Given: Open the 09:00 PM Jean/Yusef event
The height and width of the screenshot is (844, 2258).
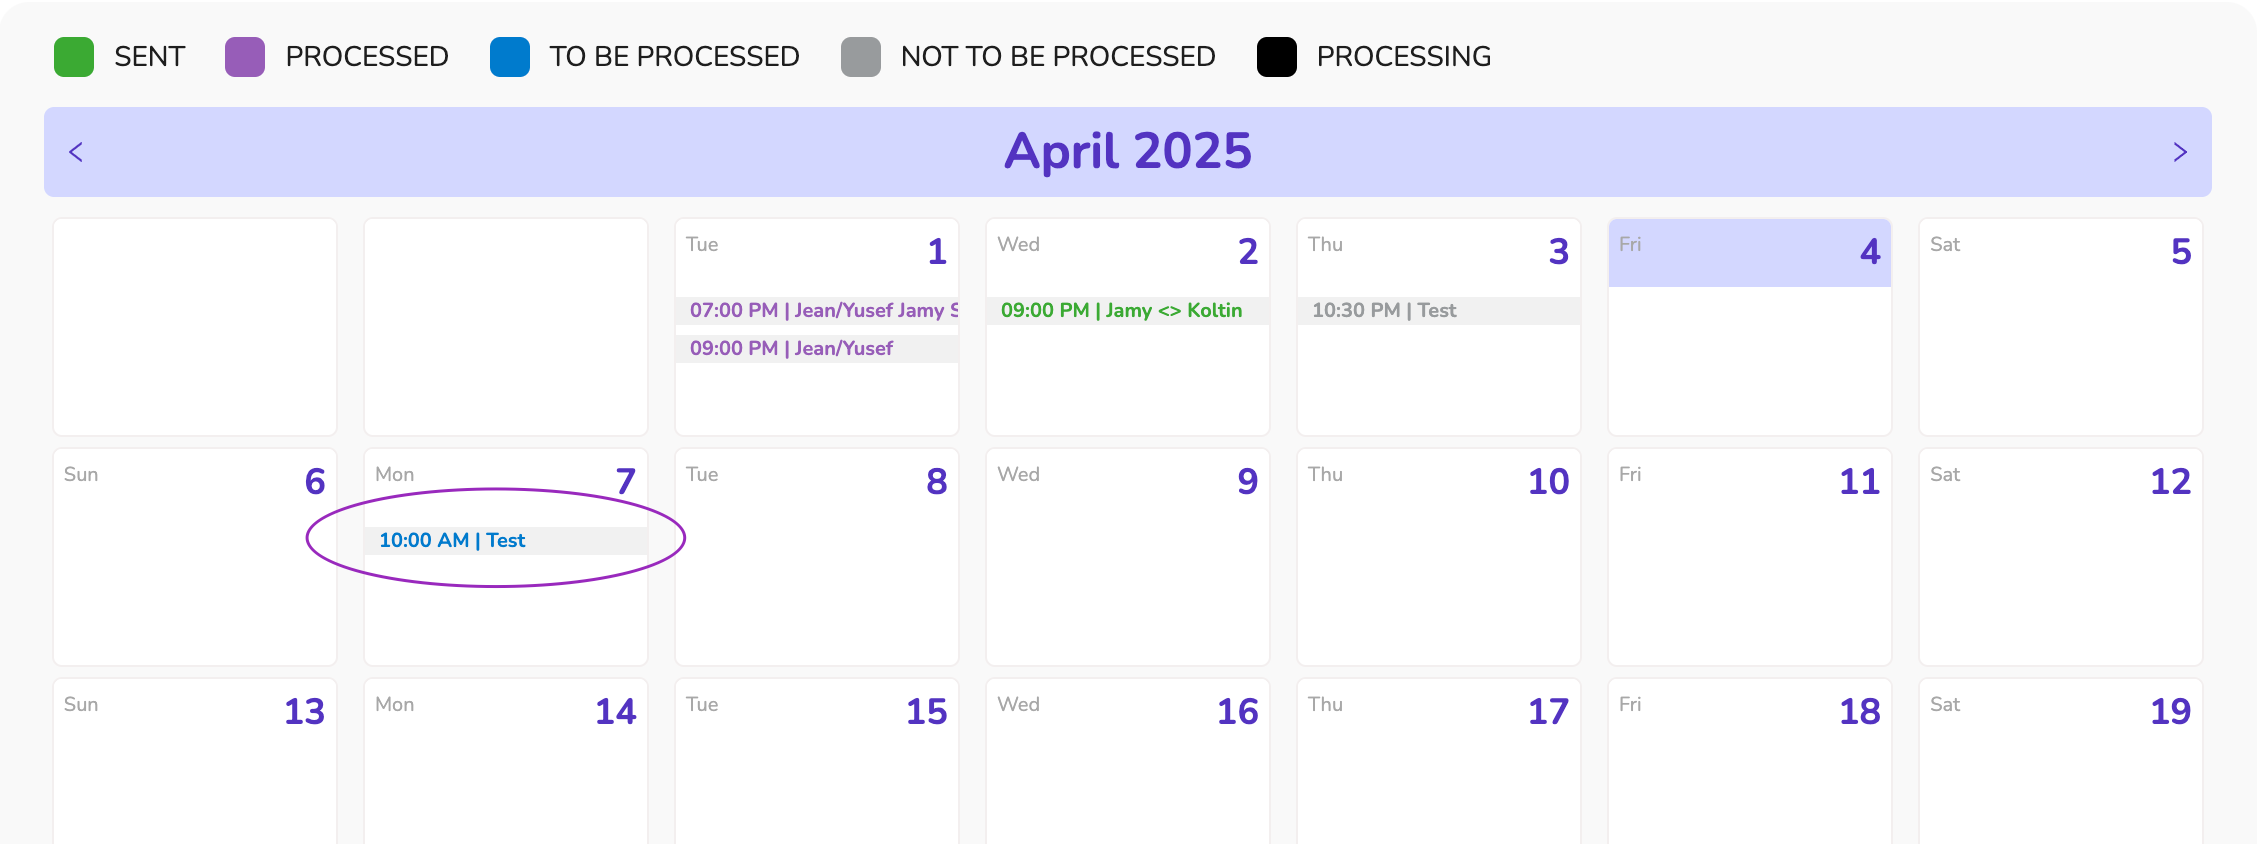Looking at the screenshot, I should 792,349.
